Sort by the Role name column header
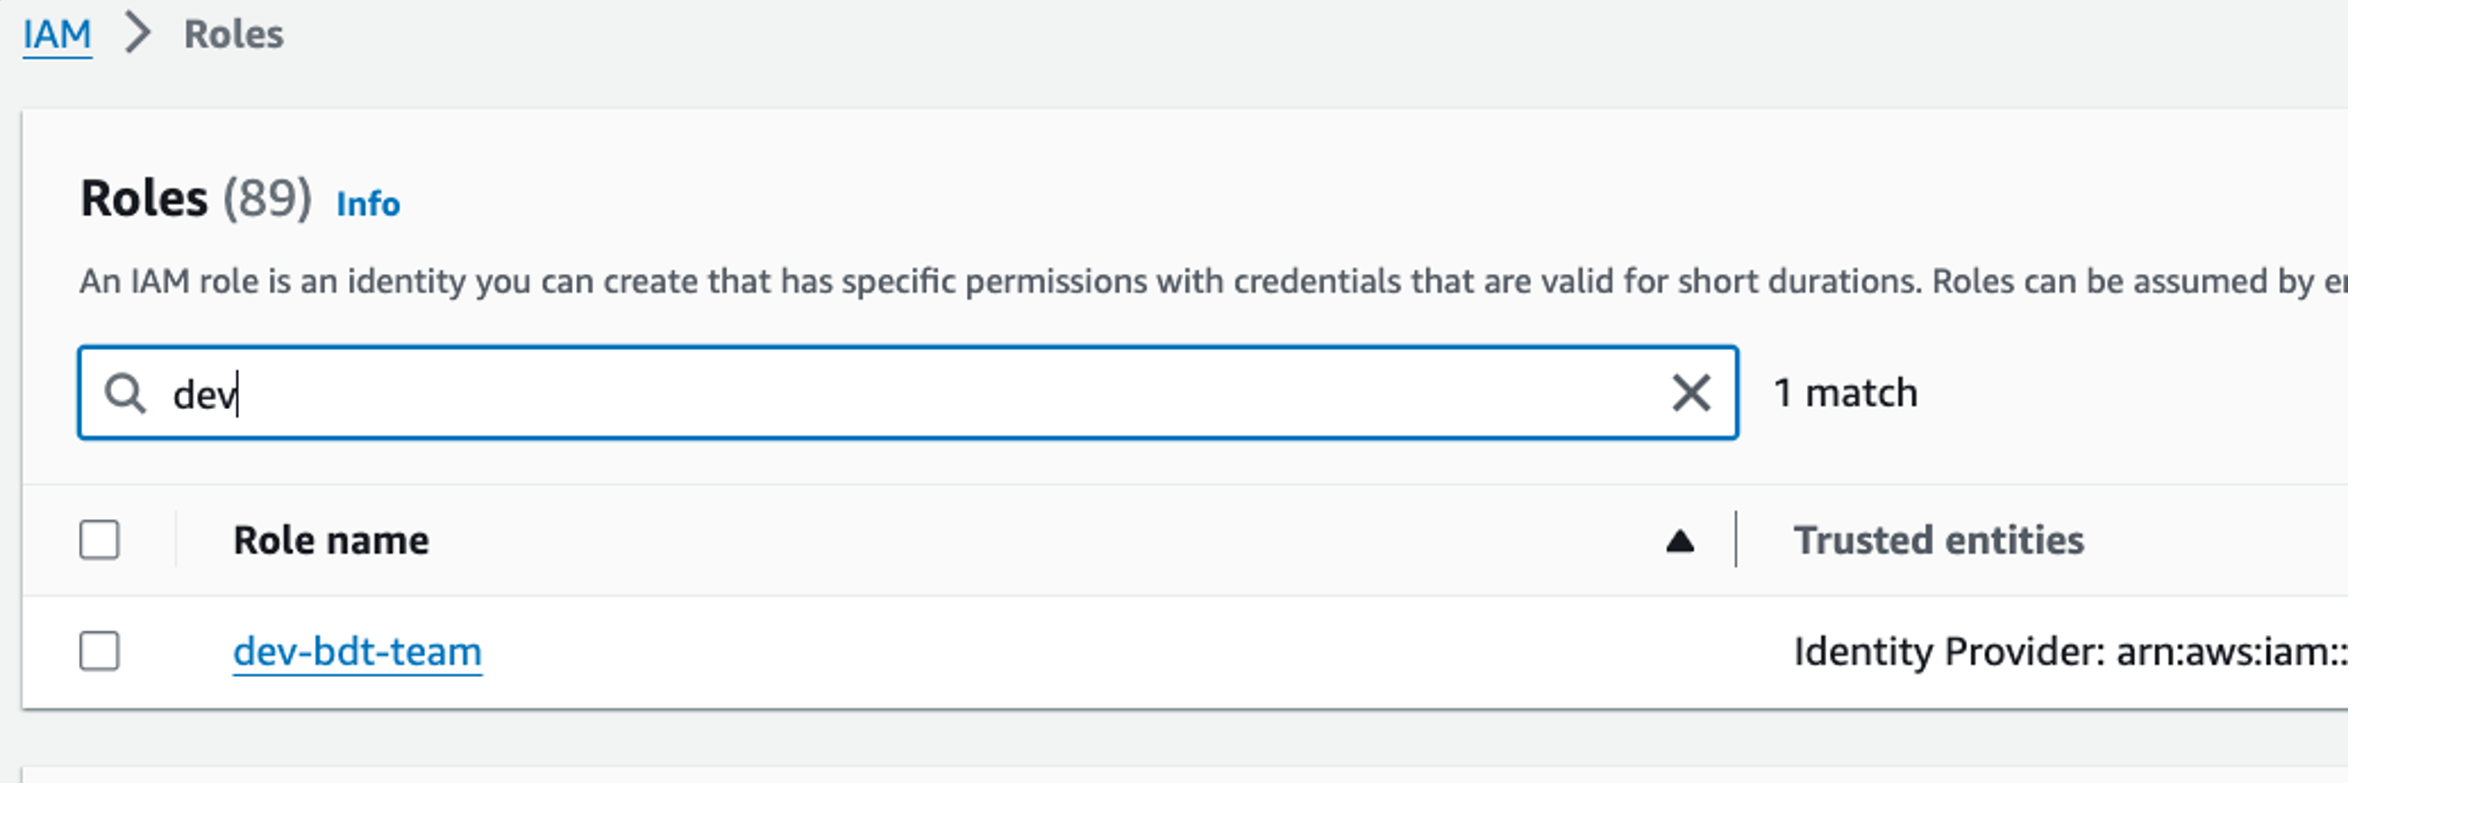This screenshot has width=2474, height=815. [x=331, y=540]
